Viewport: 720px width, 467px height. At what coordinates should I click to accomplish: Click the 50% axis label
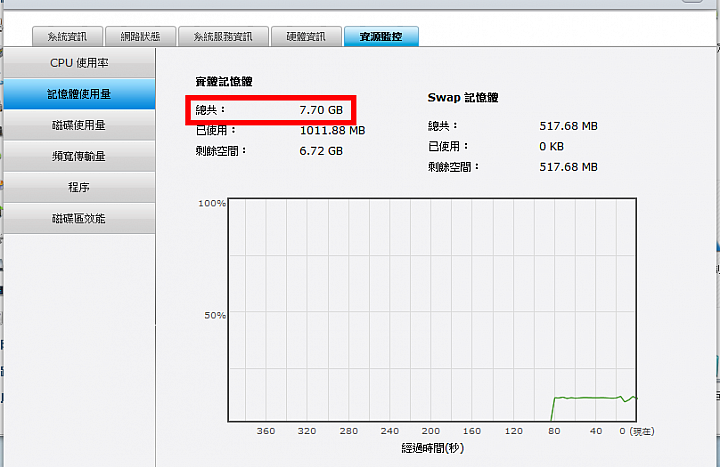tap(215, 315)
